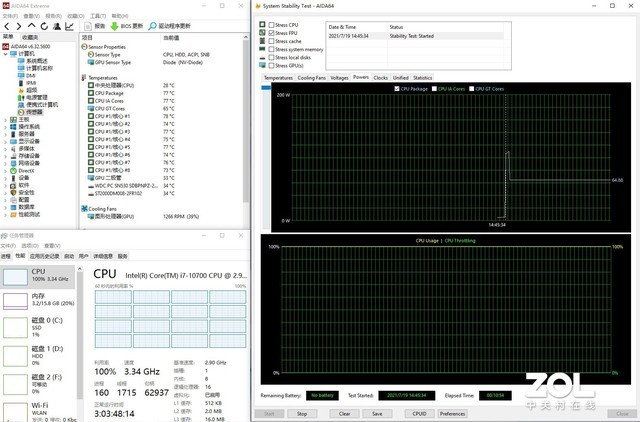Enable Stress GPU(s) checkbox
This screenshot has height=422, width=640.
[x=271, y=66]
